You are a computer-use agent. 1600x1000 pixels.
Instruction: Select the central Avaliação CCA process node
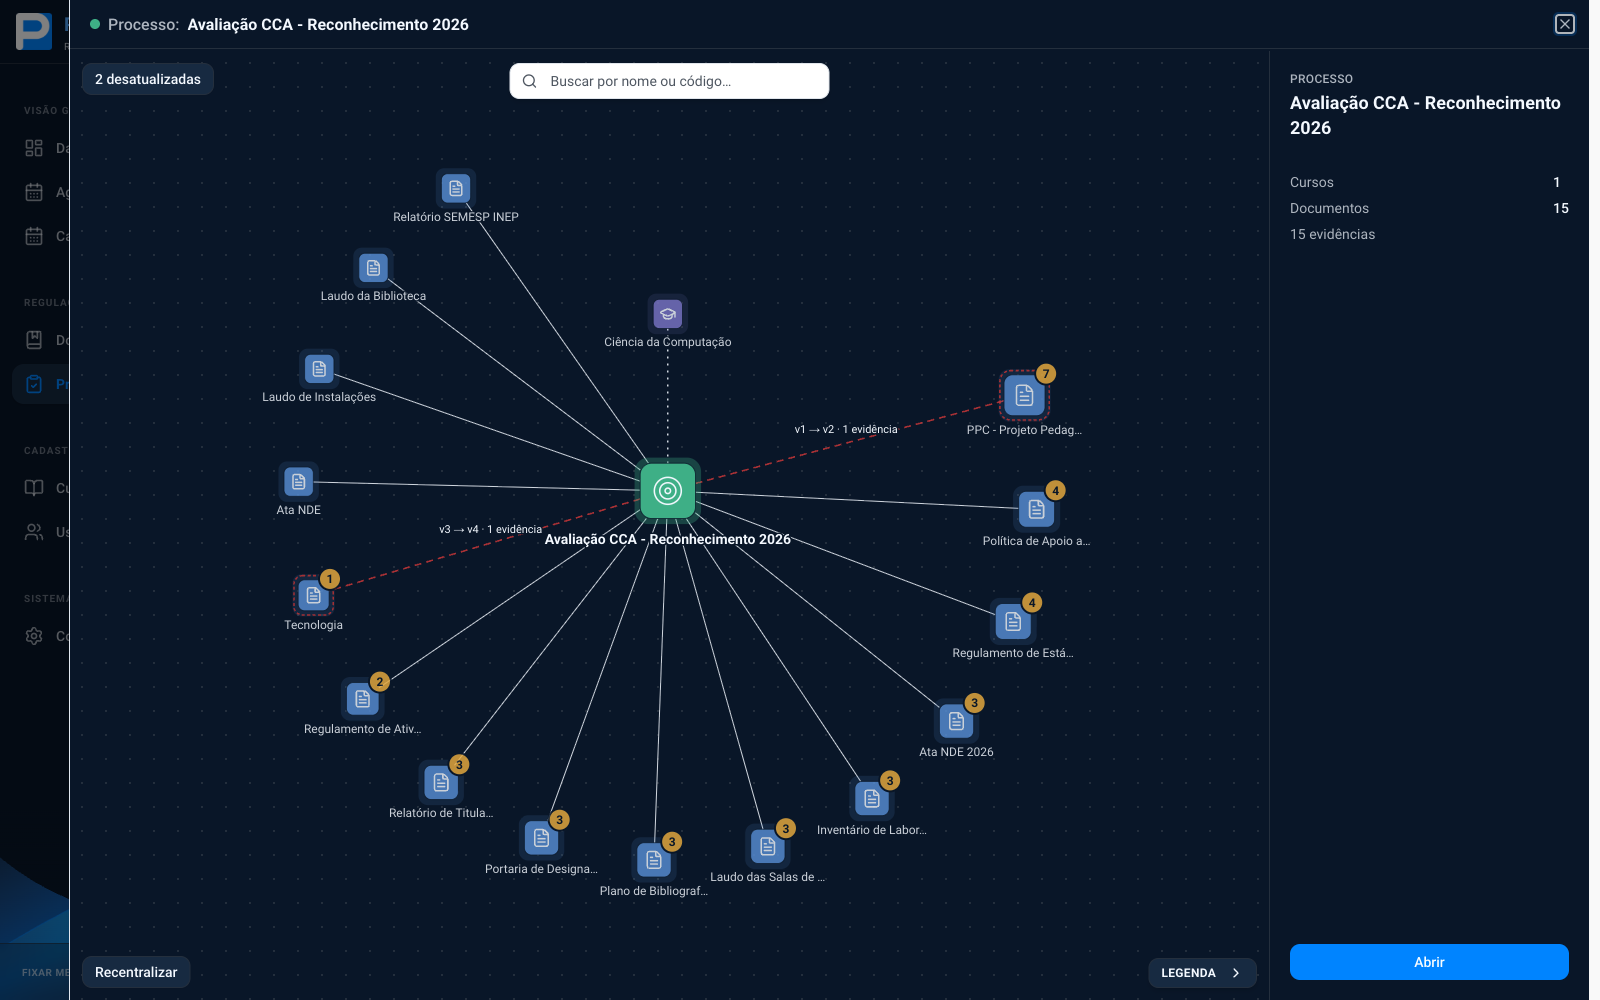(668, 491)
